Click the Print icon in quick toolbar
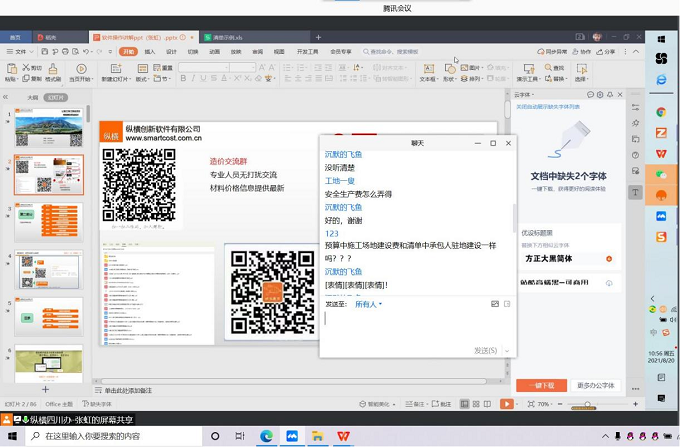The width and height of the screenshot is (680, 447). [65, 52]
